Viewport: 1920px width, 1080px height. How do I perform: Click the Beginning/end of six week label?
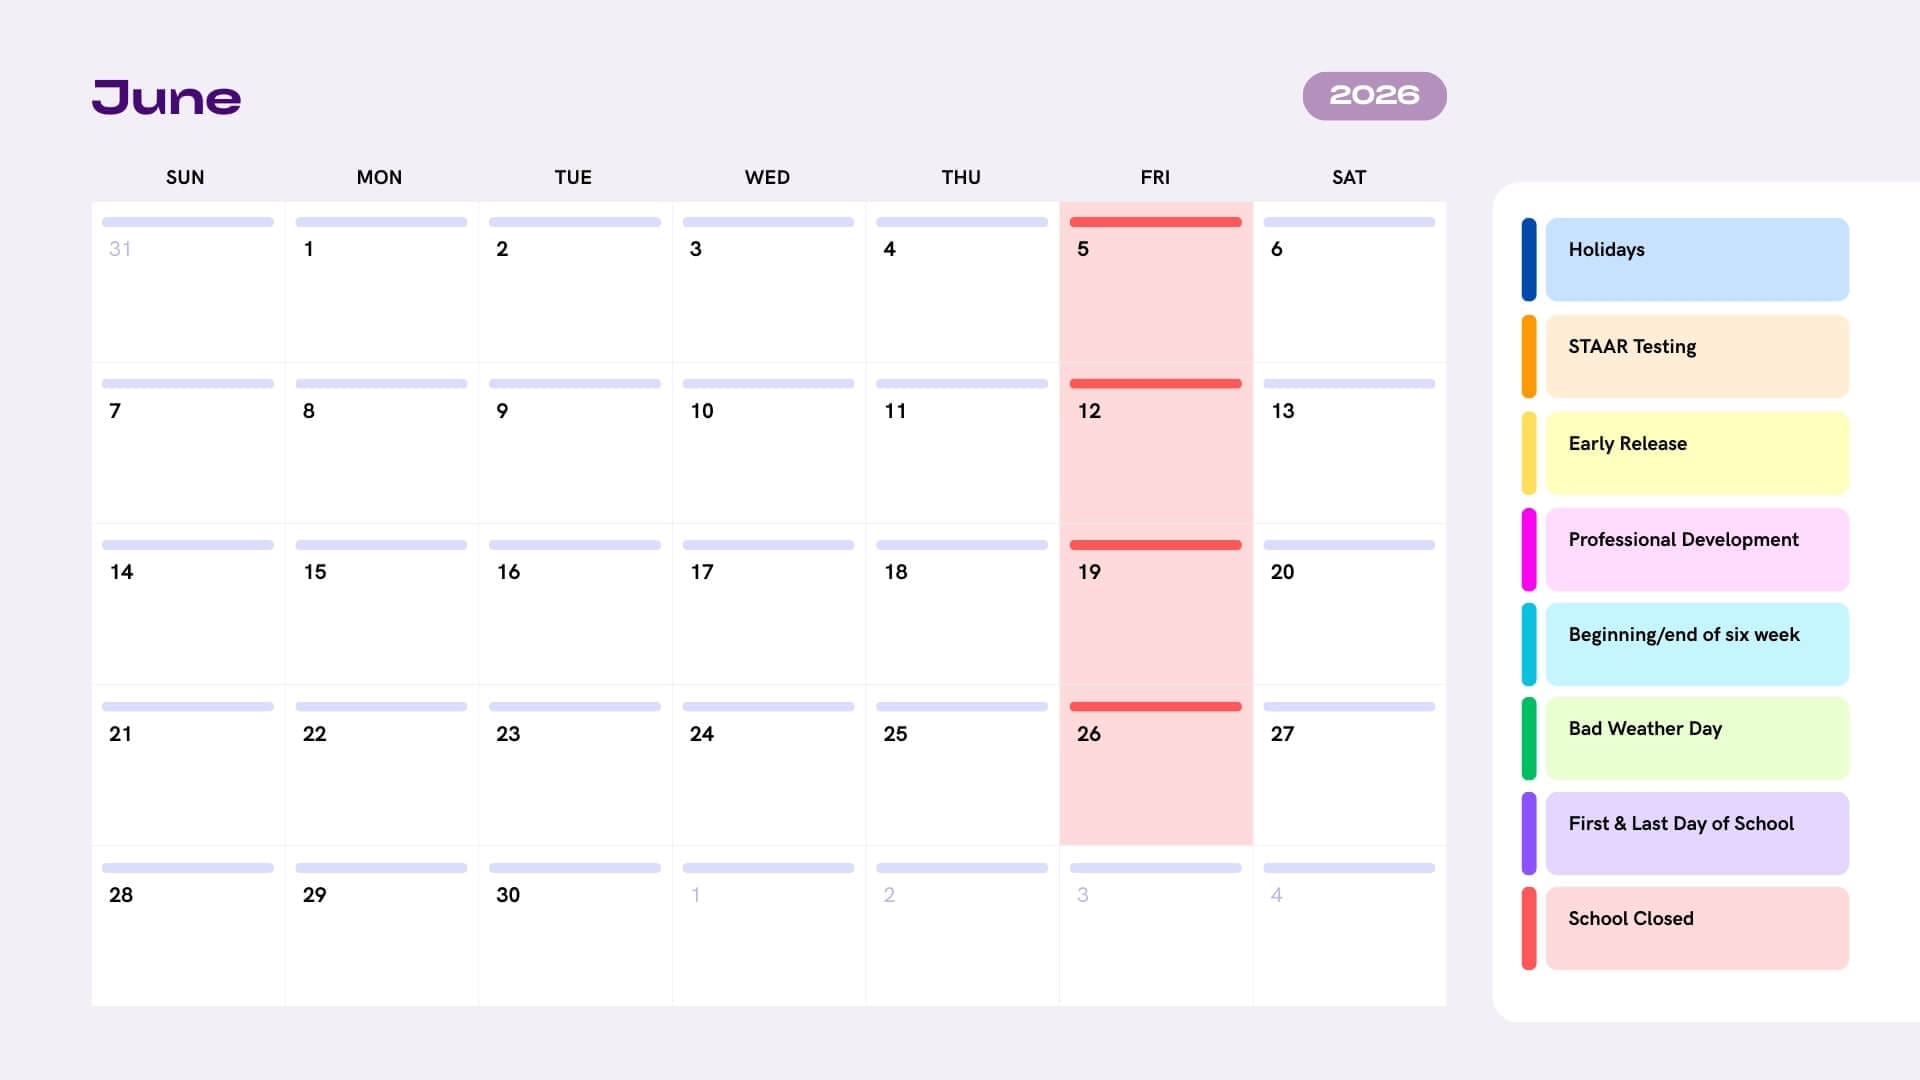coord(1684,635)
